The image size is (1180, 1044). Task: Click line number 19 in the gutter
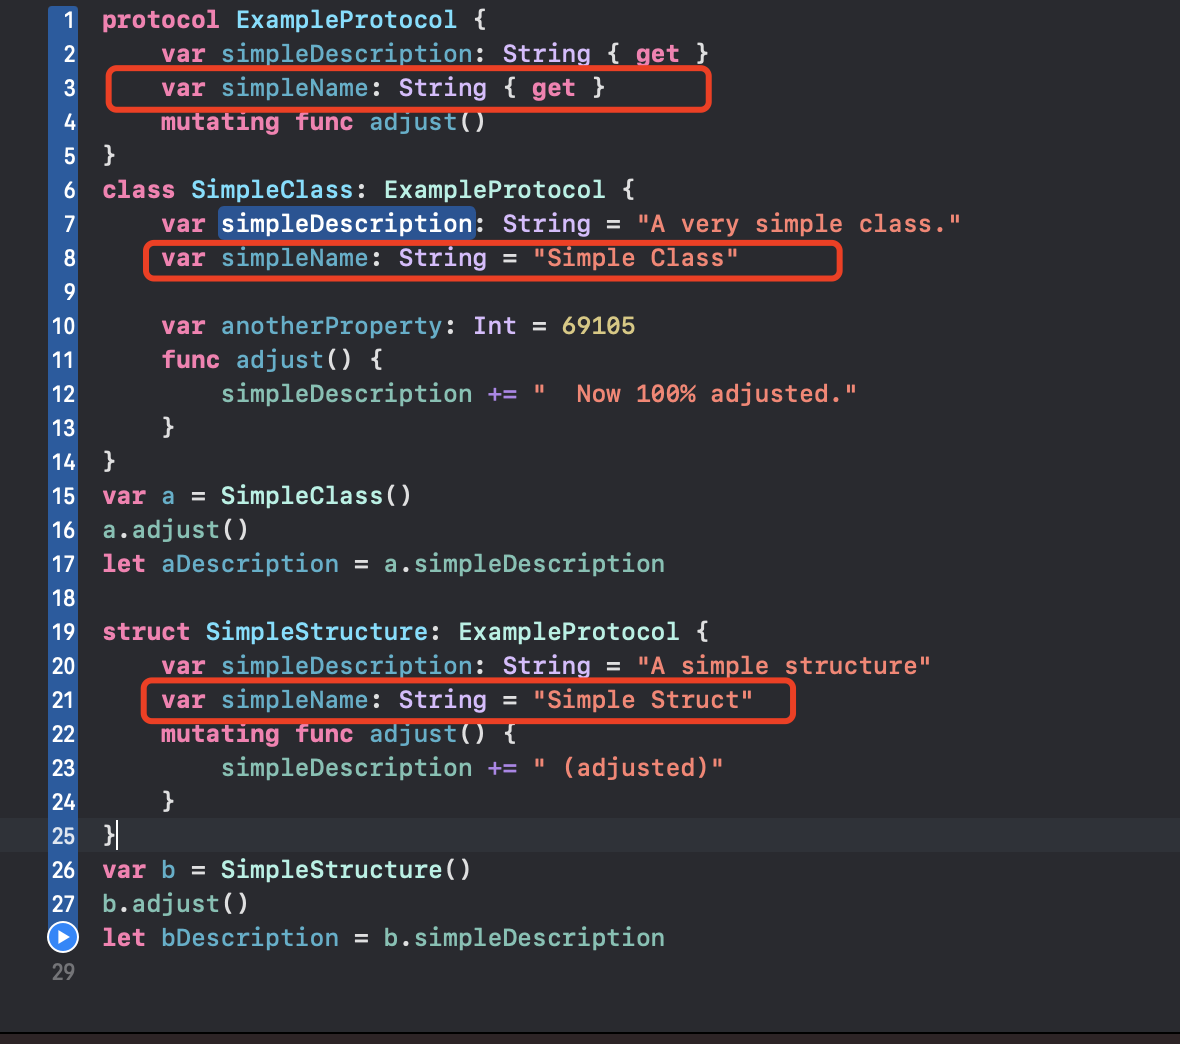pos(63,632)
